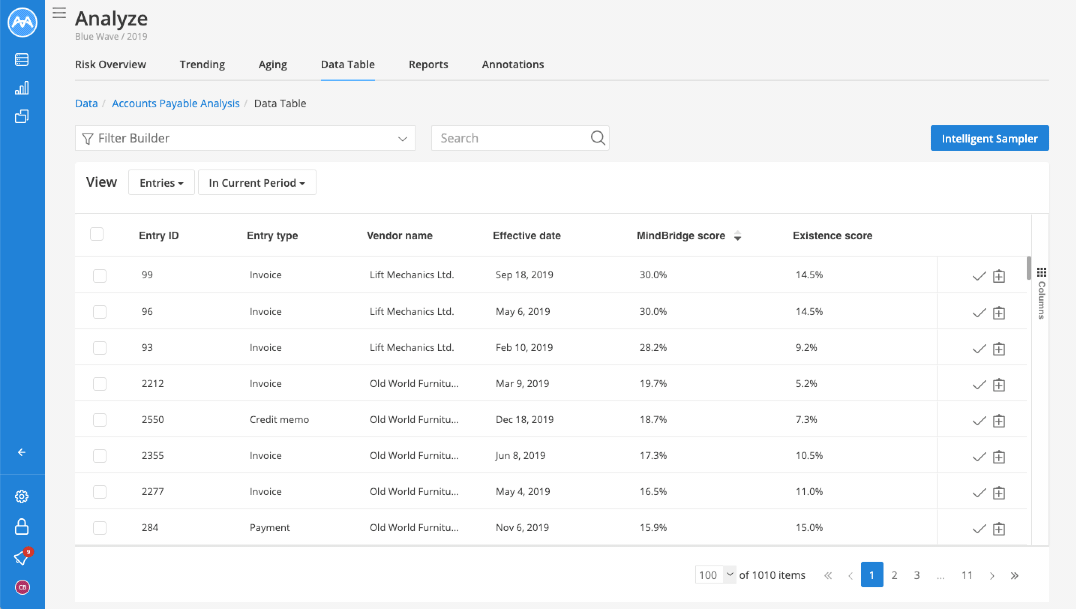Sort by the MindBridge score column arrows
This screenshot has height=609, width=1076.
point(737,236)
